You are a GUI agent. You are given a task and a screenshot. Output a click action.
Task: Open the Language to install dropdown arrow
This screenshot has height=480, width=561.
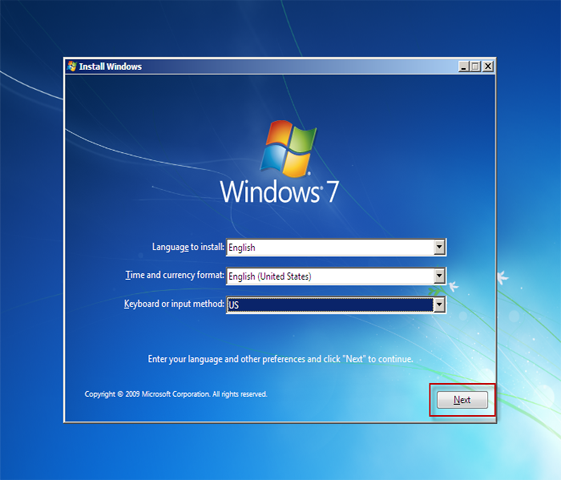pyautogui.click(x=439, y=247)
